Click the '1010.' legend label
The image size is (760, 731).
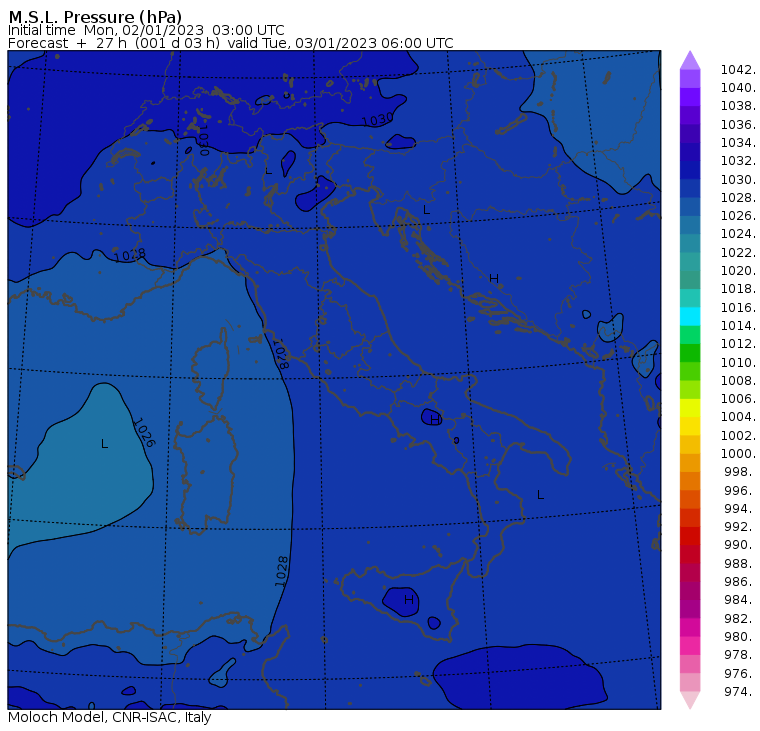pos(738,363)
